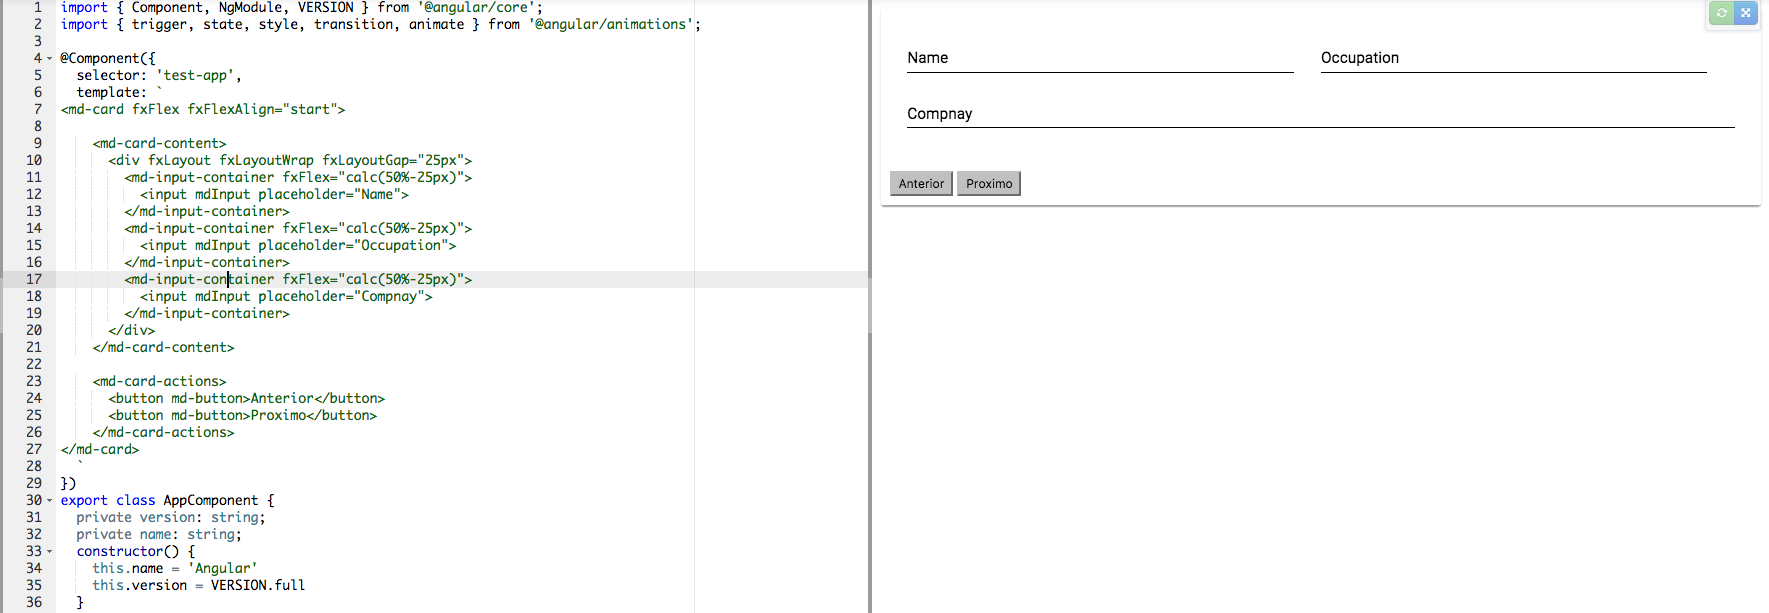Click the Proximo button
Image resolution: width=1769 pixels, height=613 pixels.
[989, 183]
